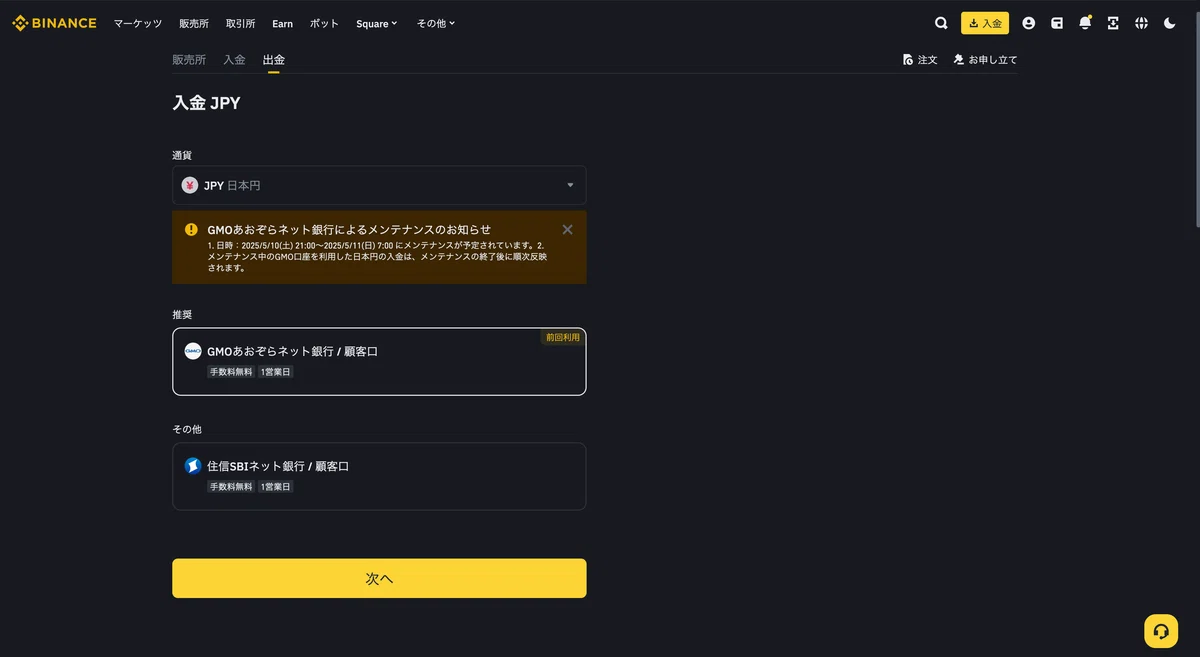The height and width of the screenshot is (657, 1200).
Task: View notifications via the bell icon
Action: (x=1085, y=23)
